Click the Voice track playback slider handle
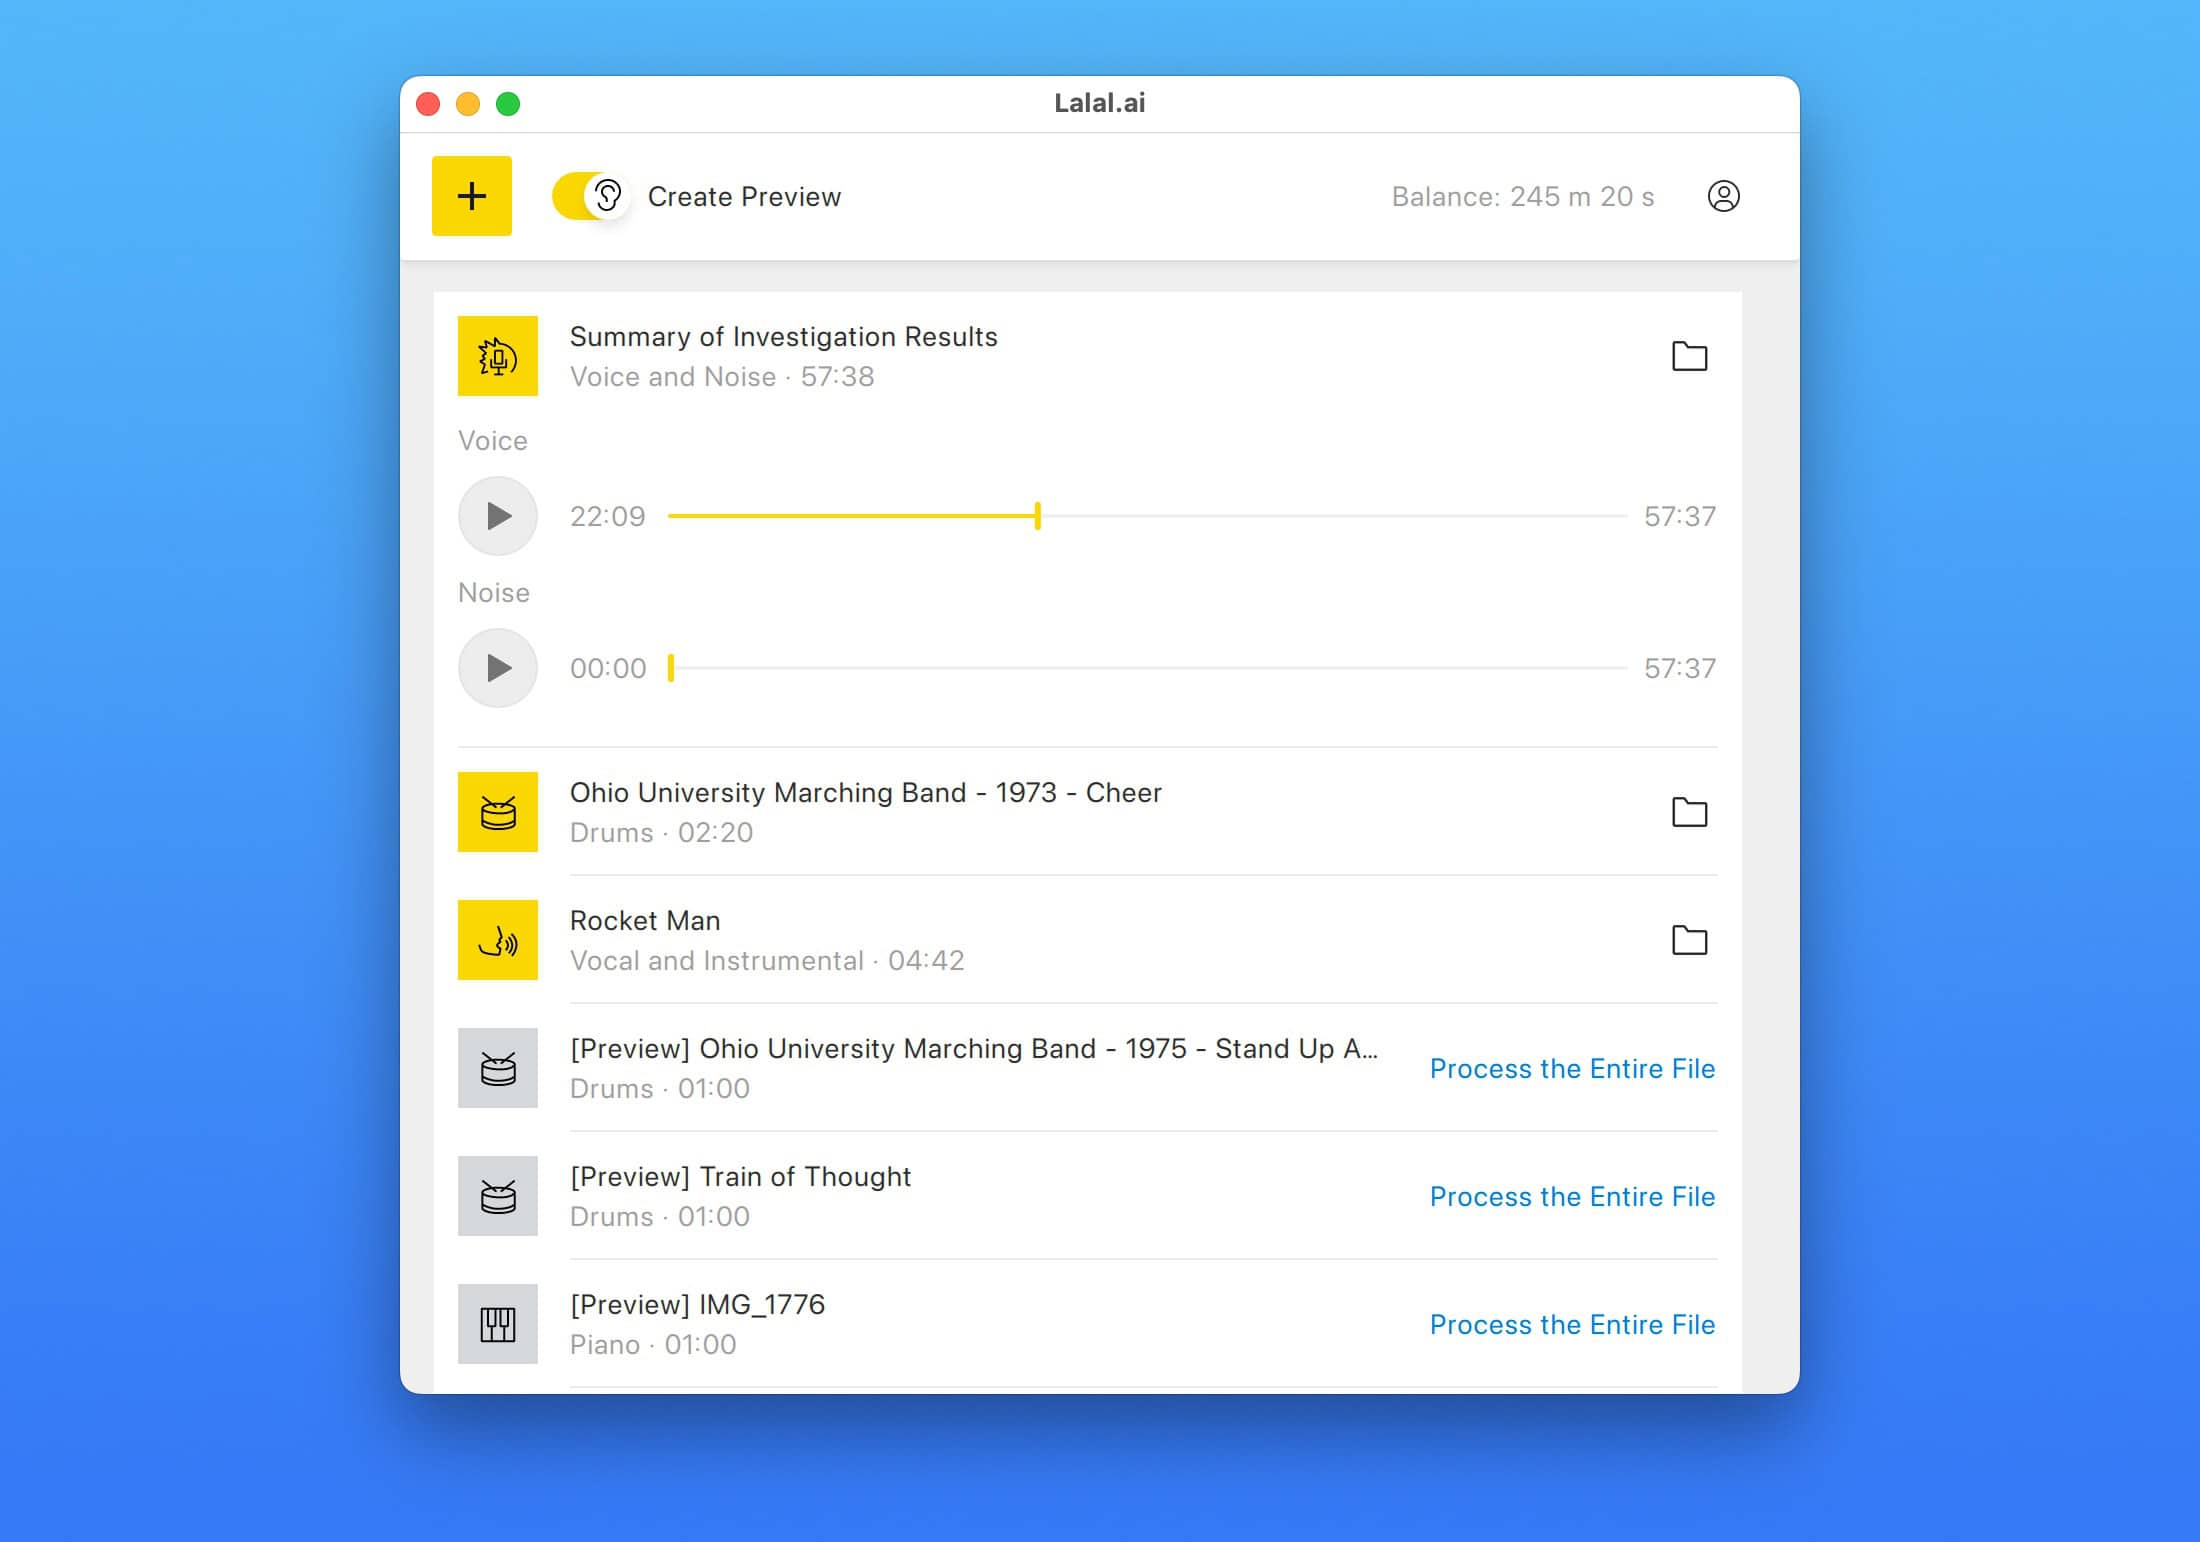 pyautogui.click(x=1038, y=516)
